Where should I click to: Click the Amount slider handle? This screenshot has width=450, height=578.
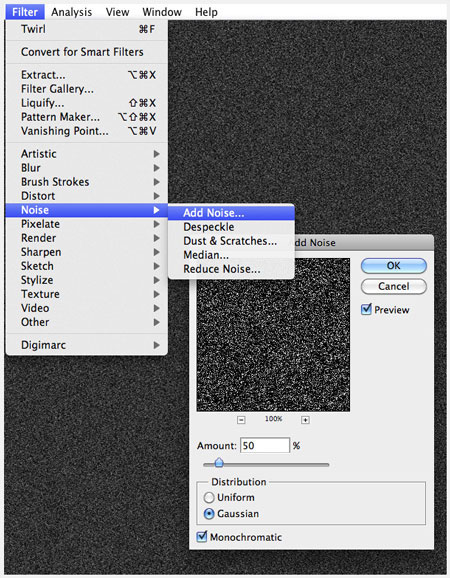[x=219, y=462]
